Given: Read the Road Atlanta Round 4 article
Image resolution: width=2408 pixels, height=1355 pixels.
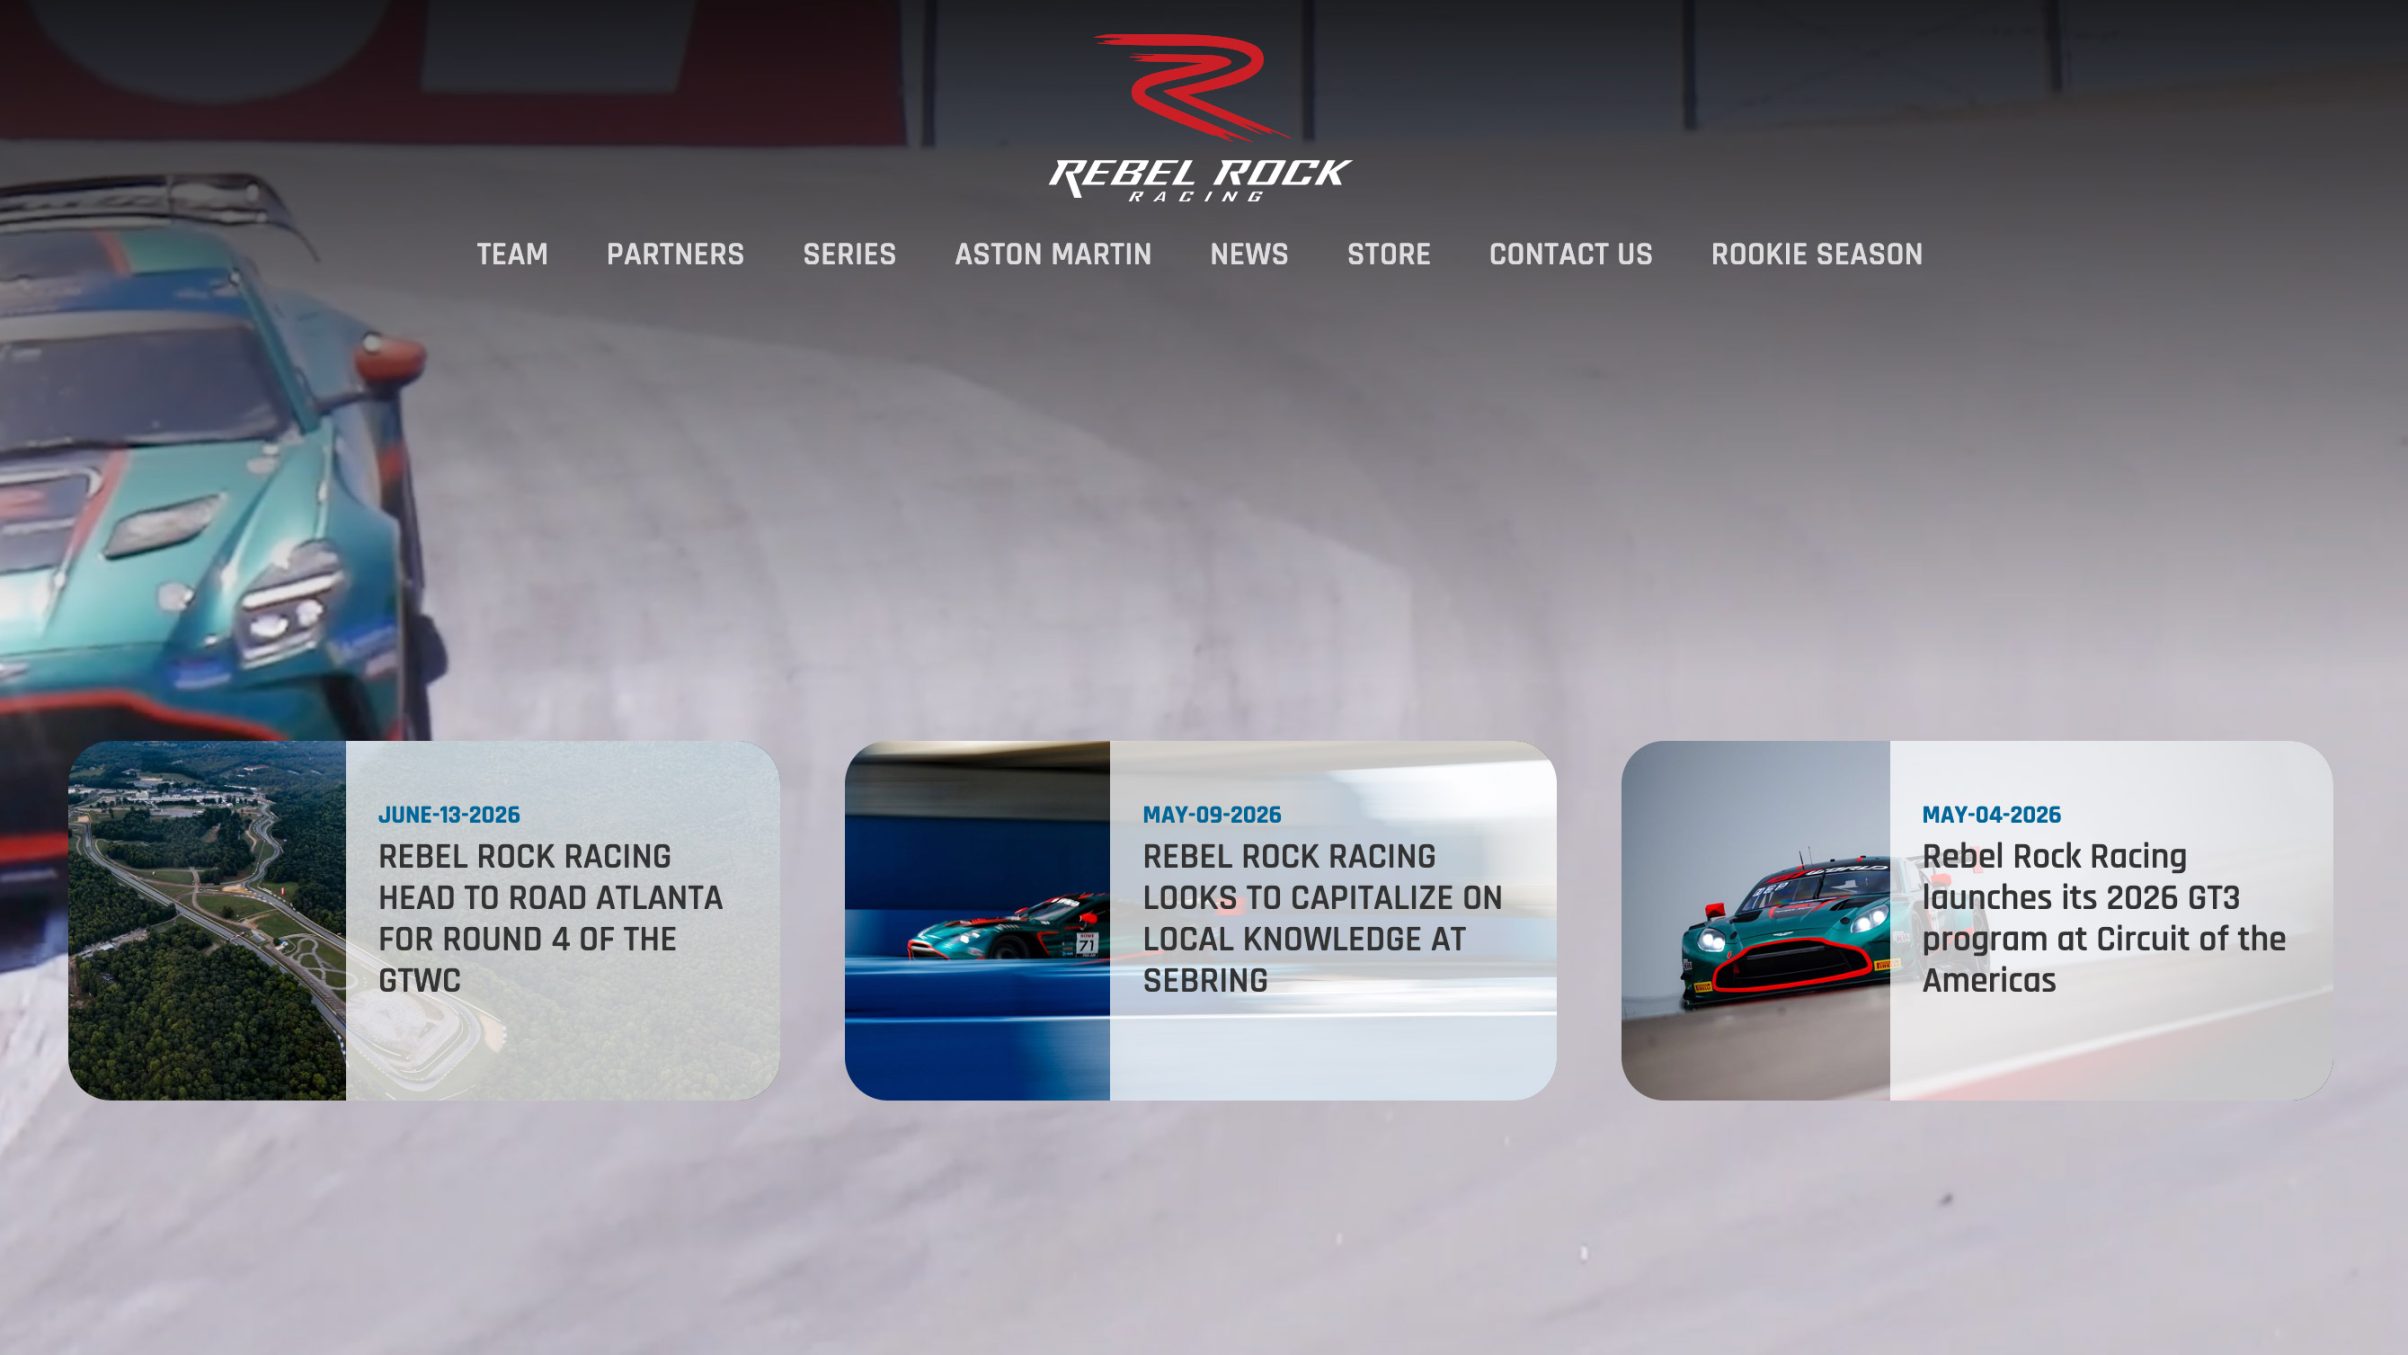Looking at the screenshot, I should point(550,918).
